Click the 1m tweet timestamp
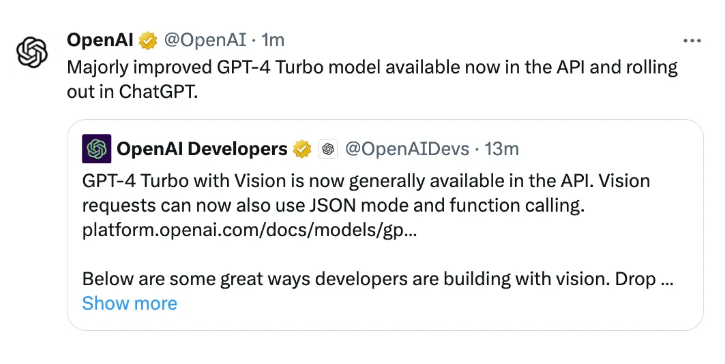The height and width of the screenshot is (364, 725). [x=273, y=40]
